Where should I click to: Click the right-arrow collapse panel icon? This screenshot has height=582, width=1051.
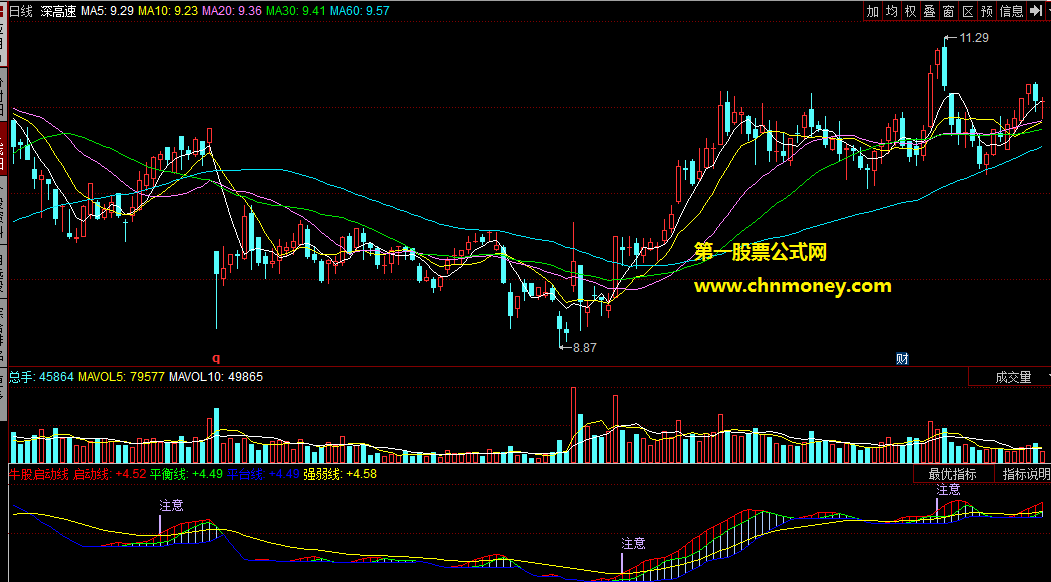[x=1036, y=11]
